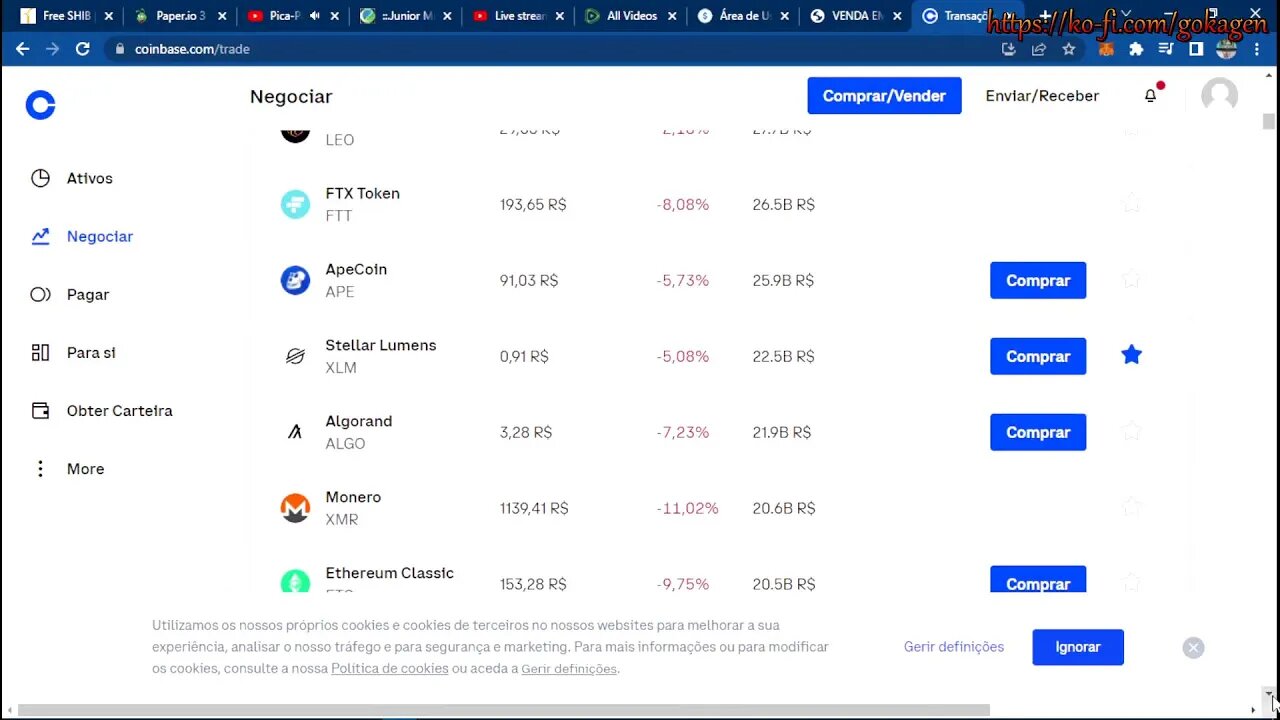The image size is (1280, 720).
Task: Switch to the Live stream tab
Action: click(x=519, y=16)
